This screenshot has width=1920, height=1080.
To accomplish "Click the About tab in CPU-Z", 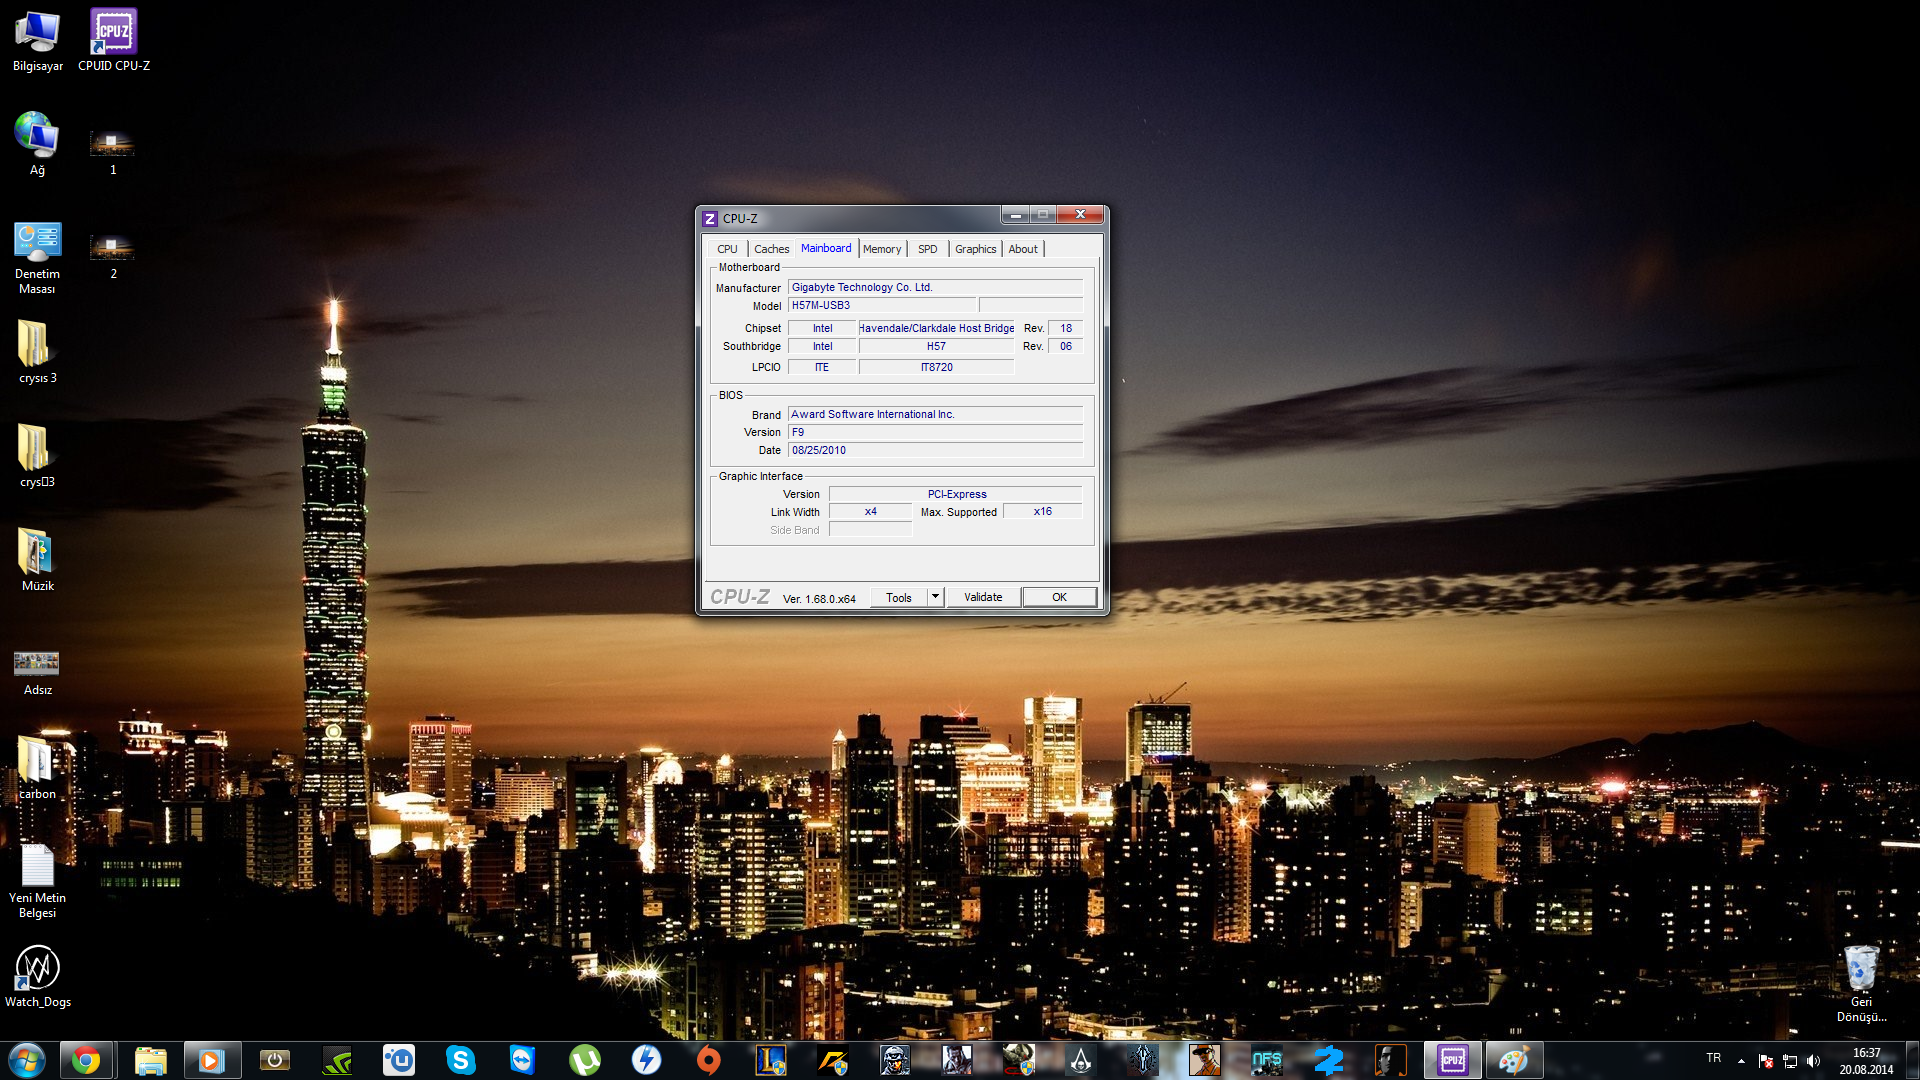I will [x=1022, y=248].
